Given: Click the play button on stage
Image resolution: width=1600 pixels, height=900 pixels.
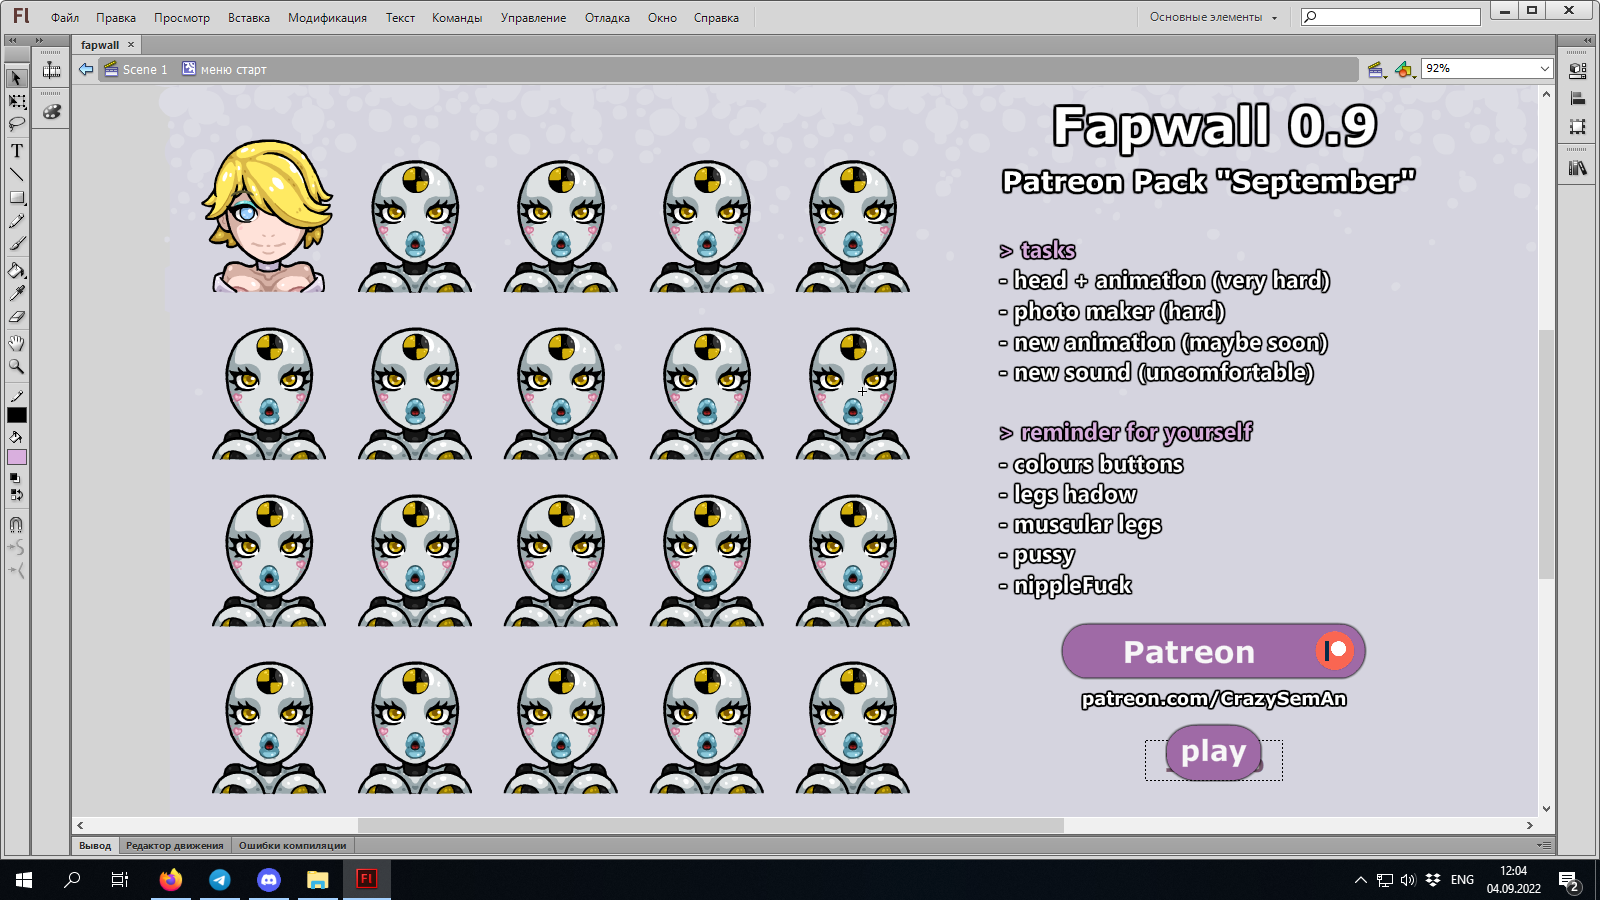Looking at the screenshot, I should [1213, 752].
